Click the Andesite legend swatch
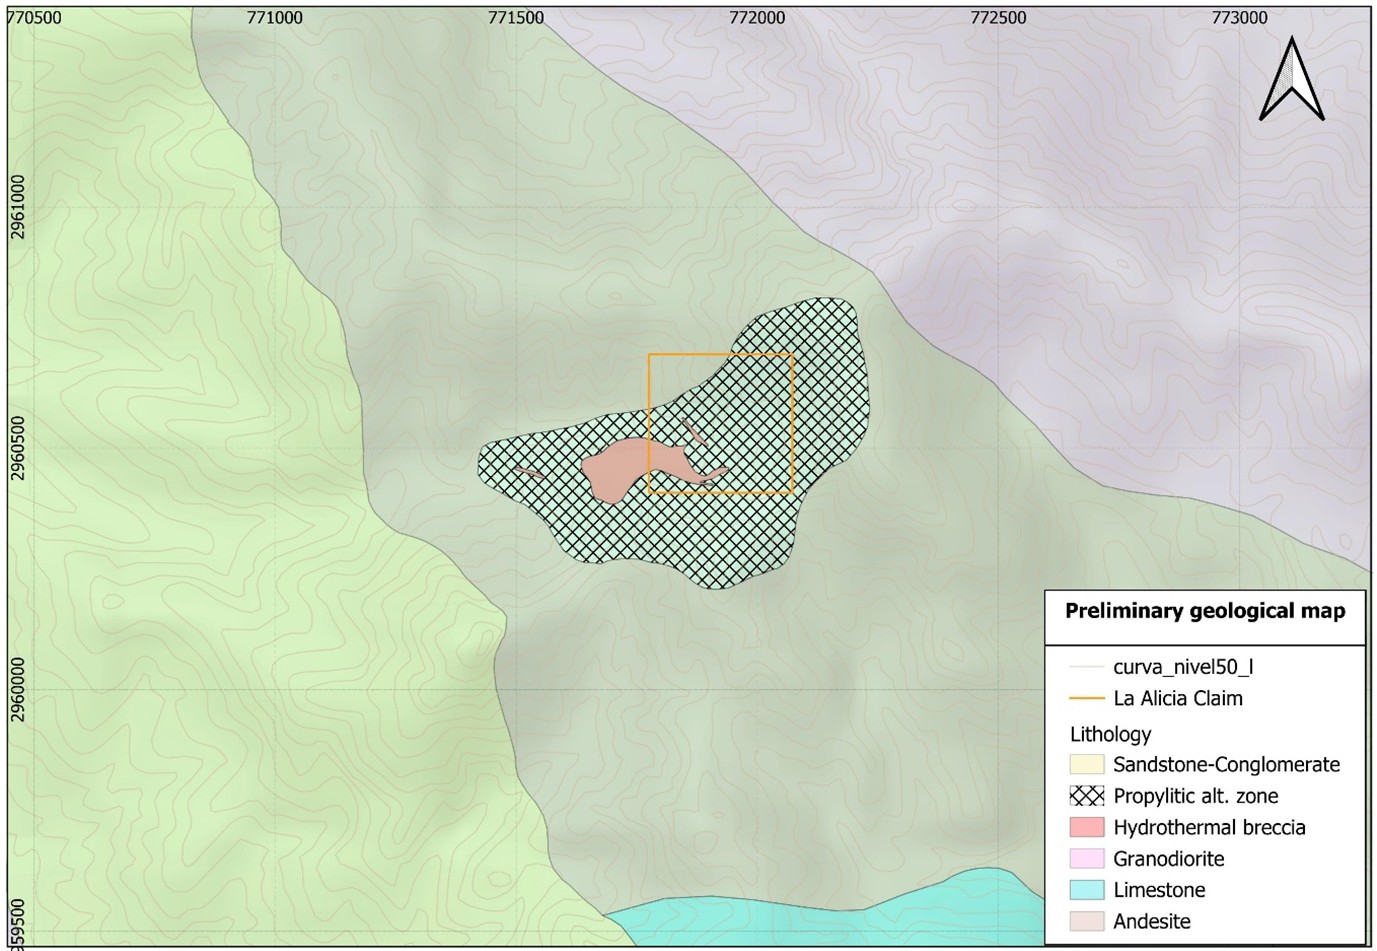This screenshot has width=1377, height=951. point(1087,922)
